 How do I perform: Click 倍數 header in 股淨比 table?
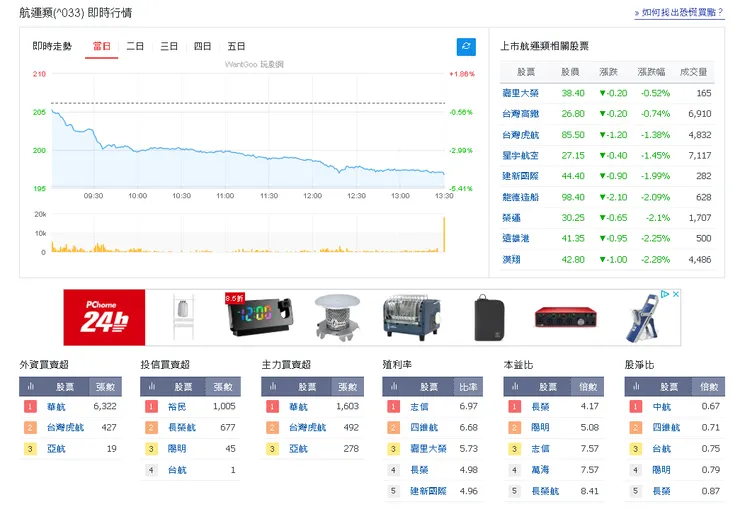click(x=709, y=387)
